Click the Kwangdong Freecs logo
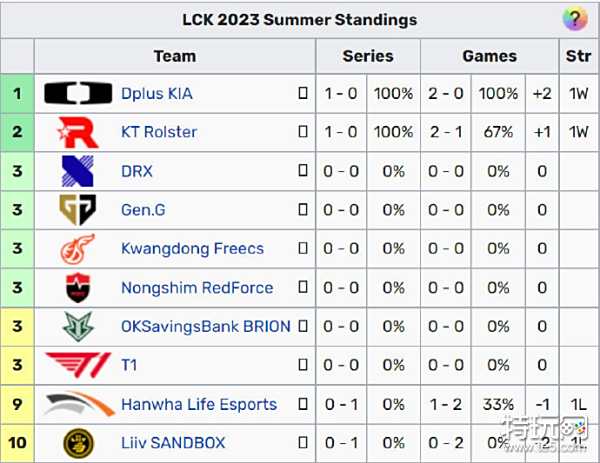The height and width of the screenshot is (463, 600). (x=78, y=249)
